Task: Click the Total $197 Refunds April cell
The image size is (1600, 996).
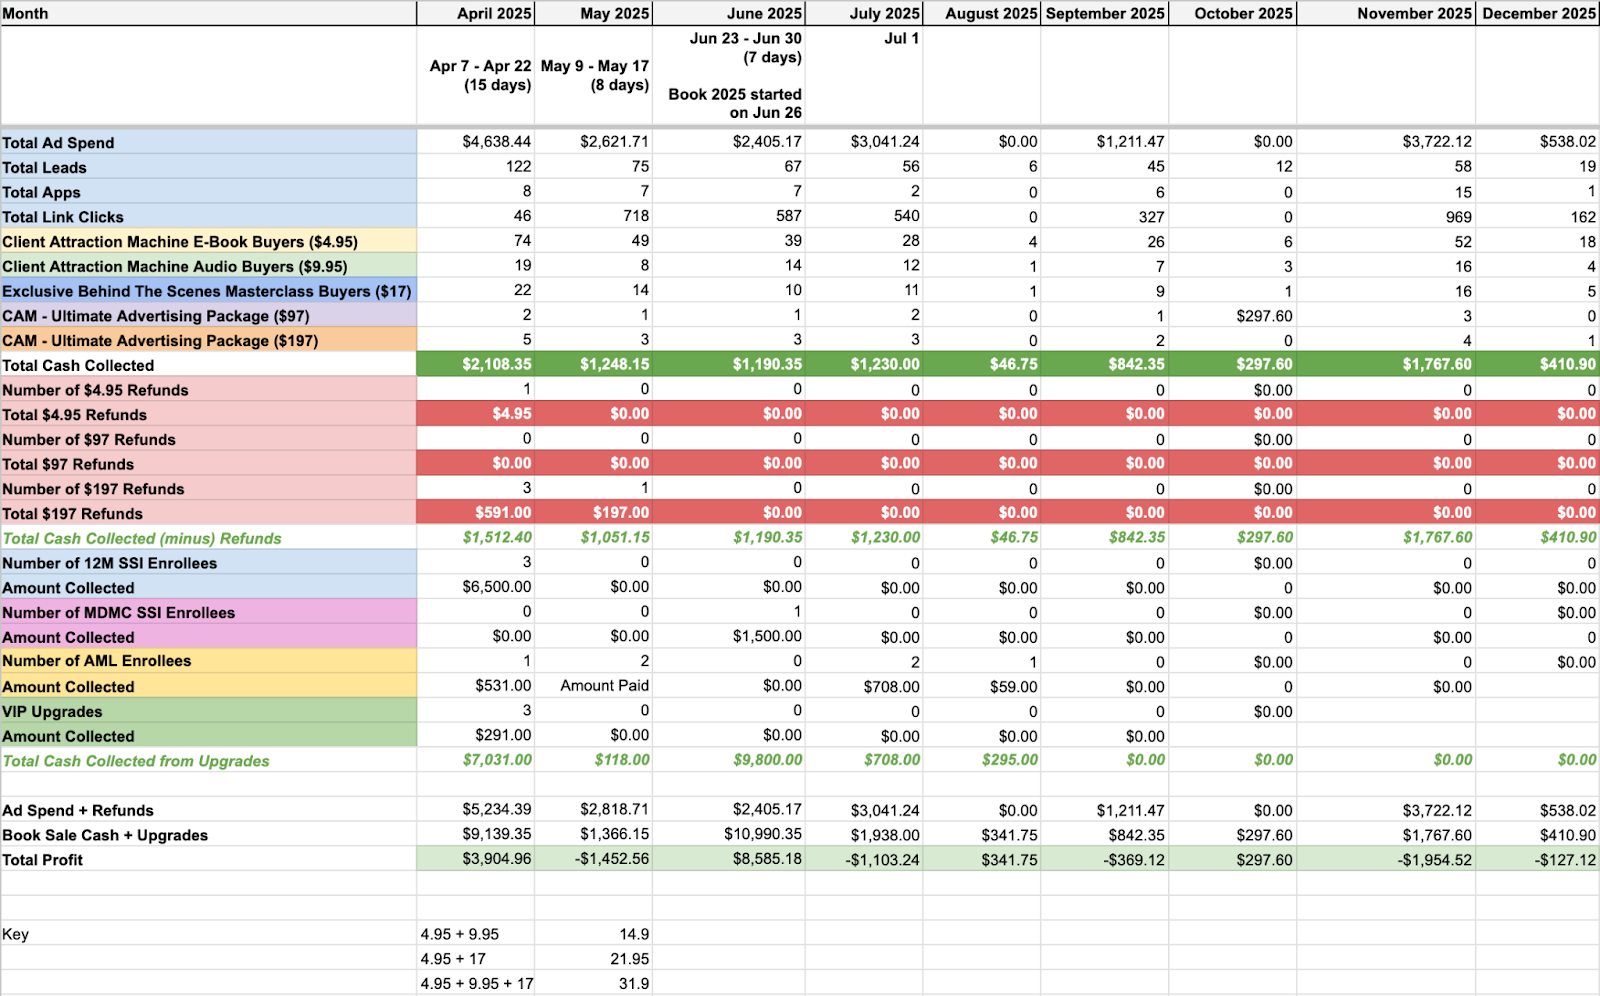Action: click(x=476, y=512)
